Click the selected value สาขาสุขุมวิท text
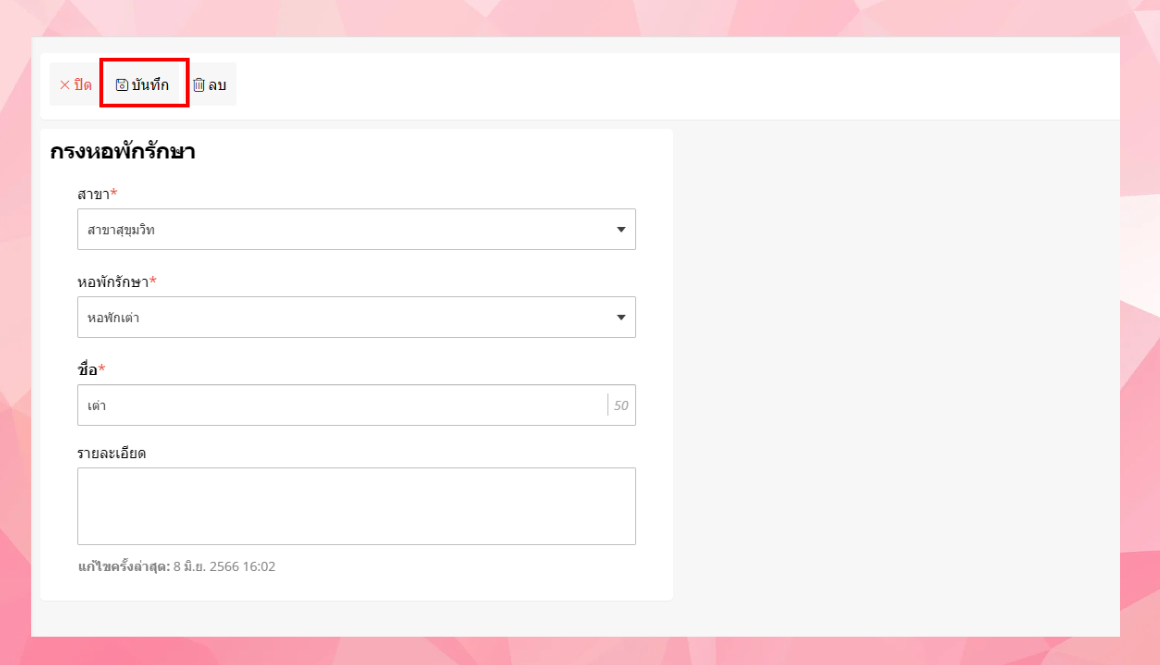1160x665 pixels. (121, 230)
